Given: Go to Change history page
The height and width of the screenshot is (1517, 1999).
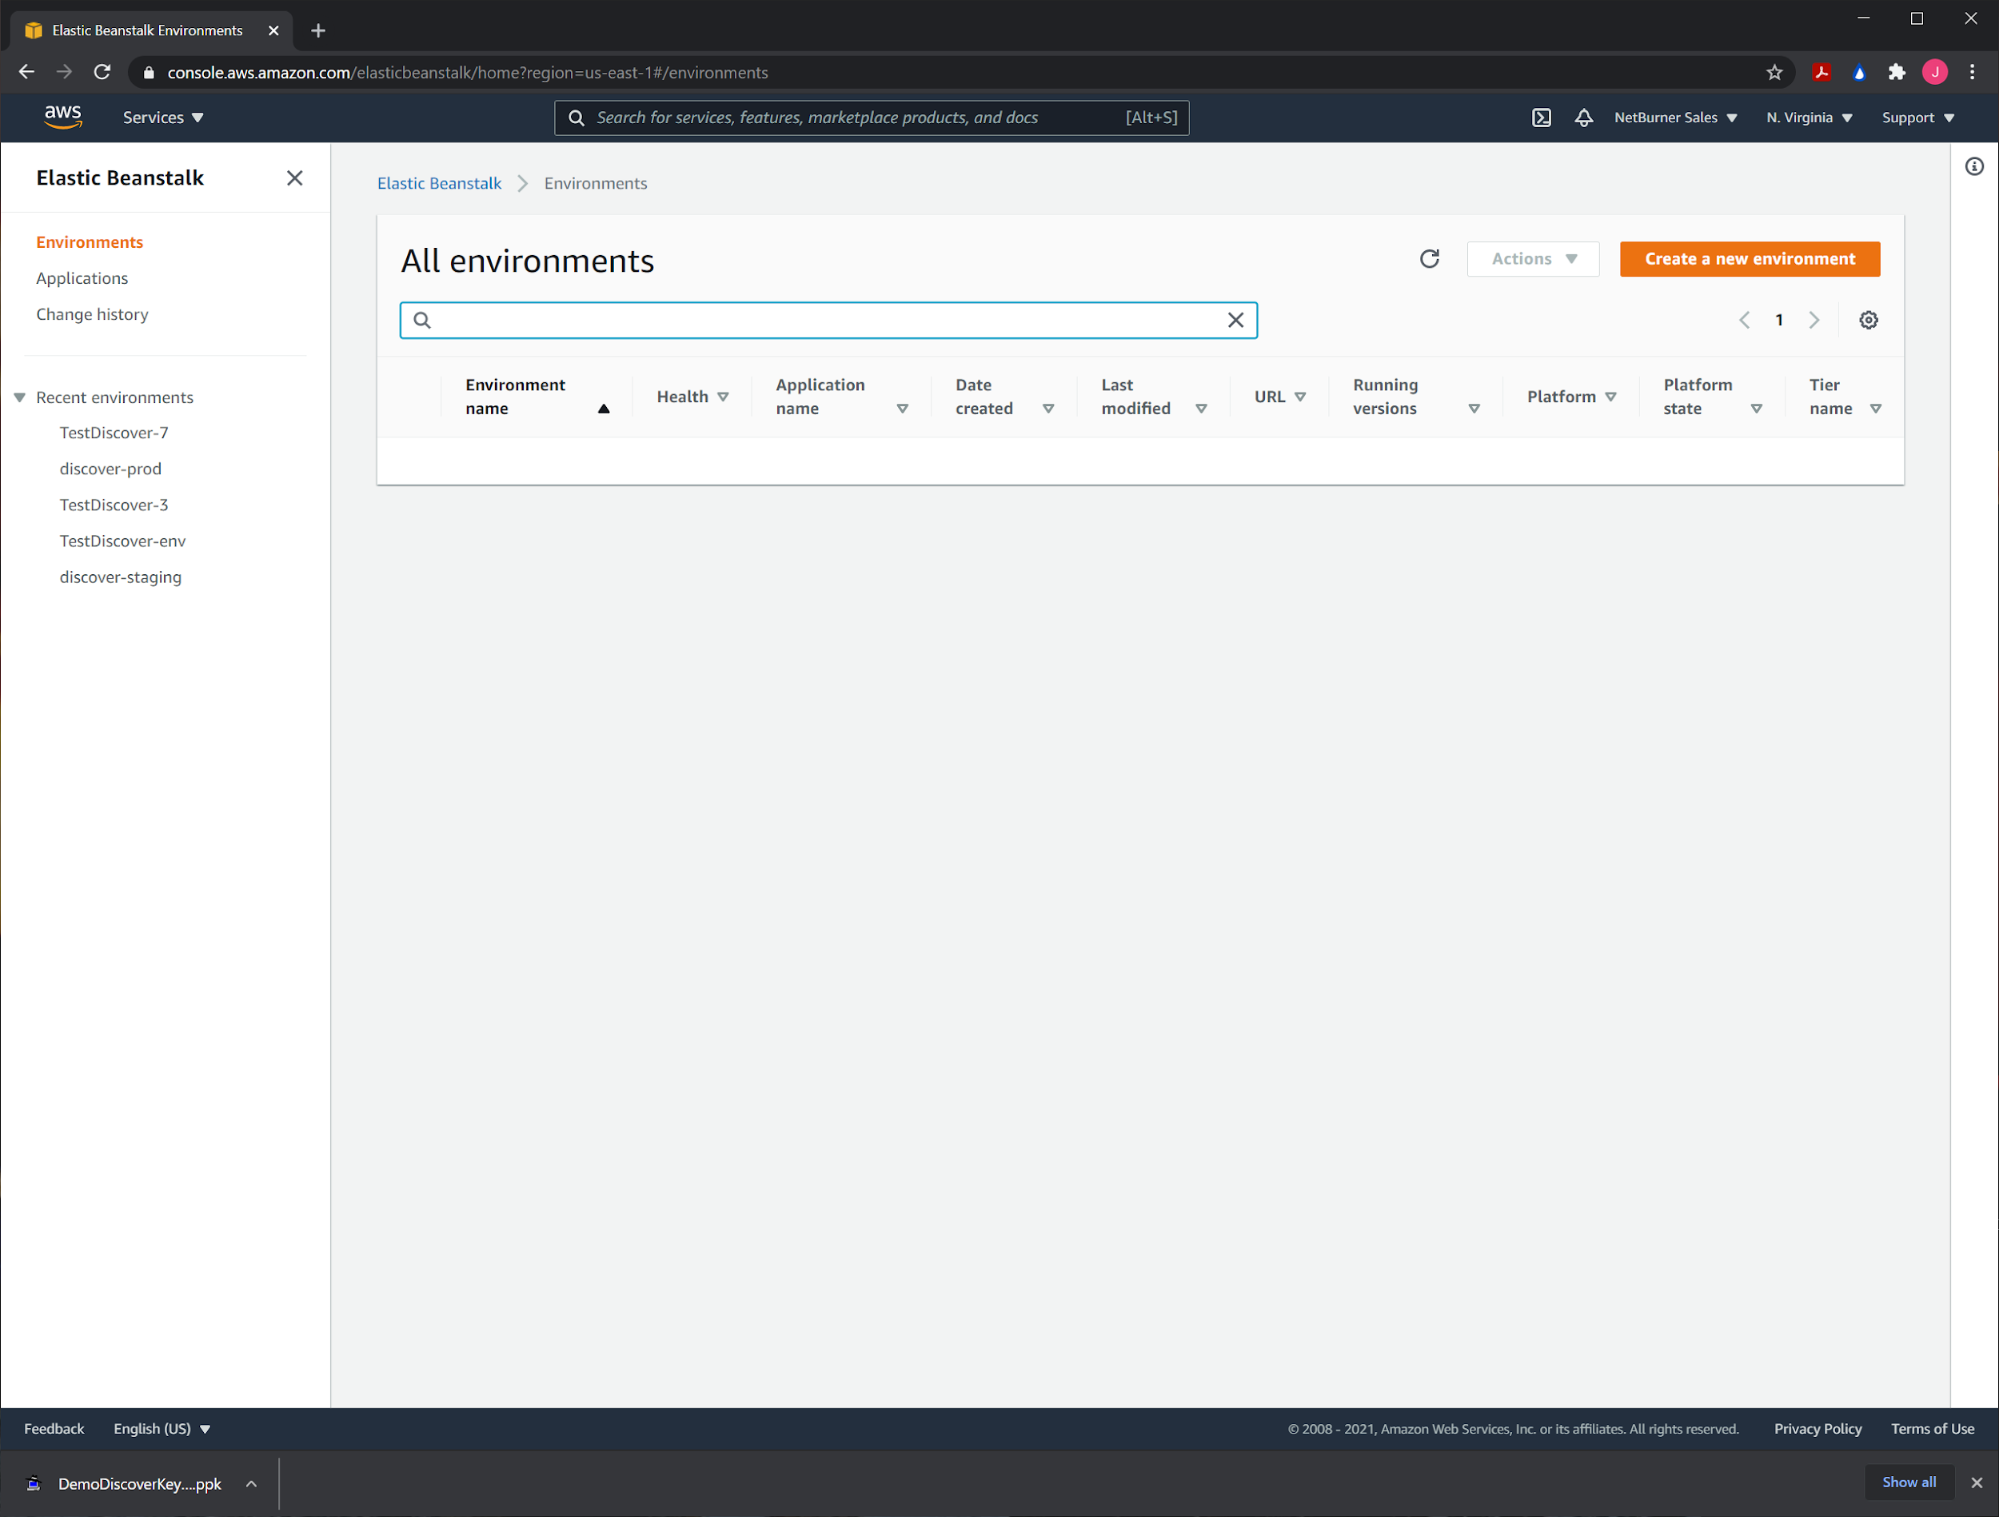Looking at the screenshot, I should coord(92,314).
